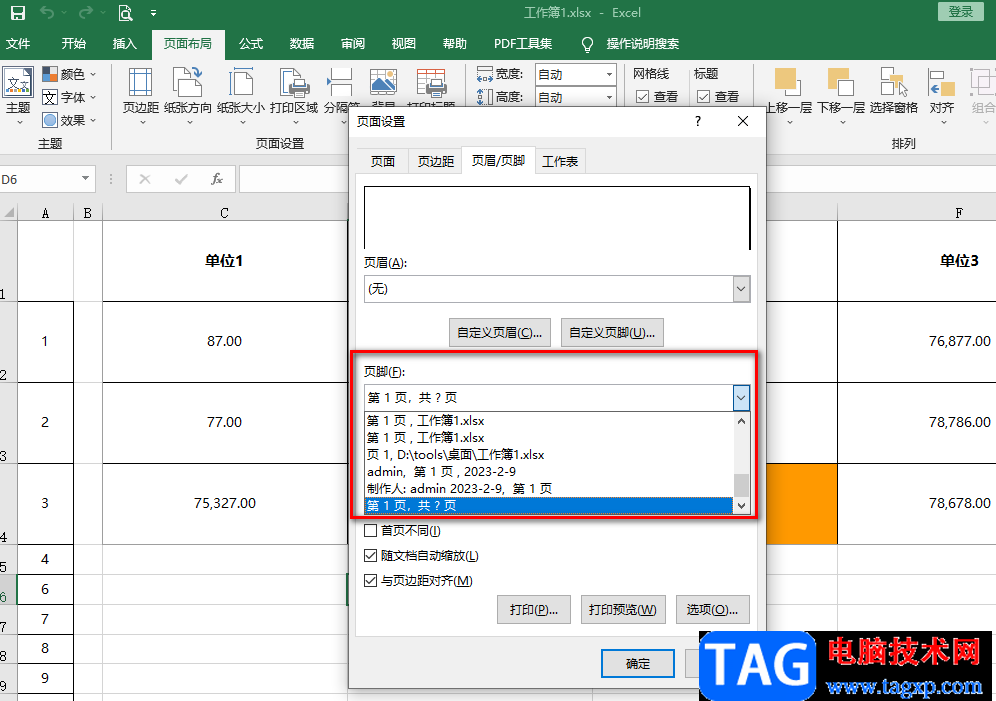Open the Data (数据) ribbon tab
The height and width of the screenshot is (701, 996).
(302, 44)
